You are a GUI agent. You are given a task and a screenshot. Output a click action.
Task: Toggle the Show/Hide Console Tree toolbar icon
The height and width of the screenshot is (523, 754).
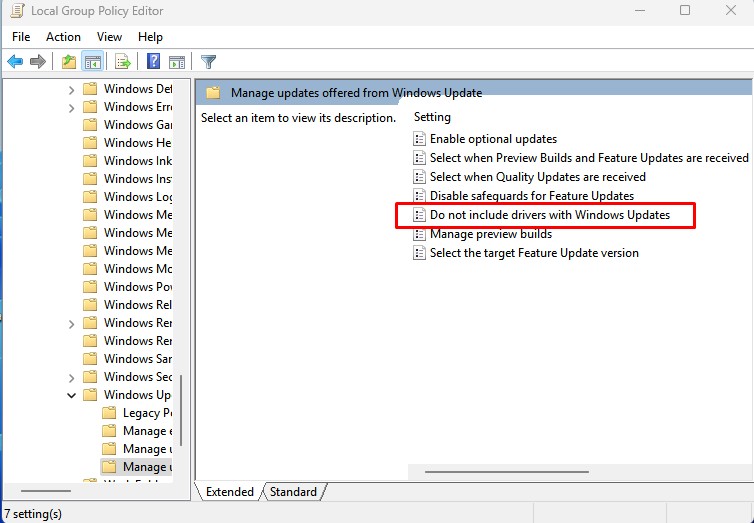click(x=92, y=62)
